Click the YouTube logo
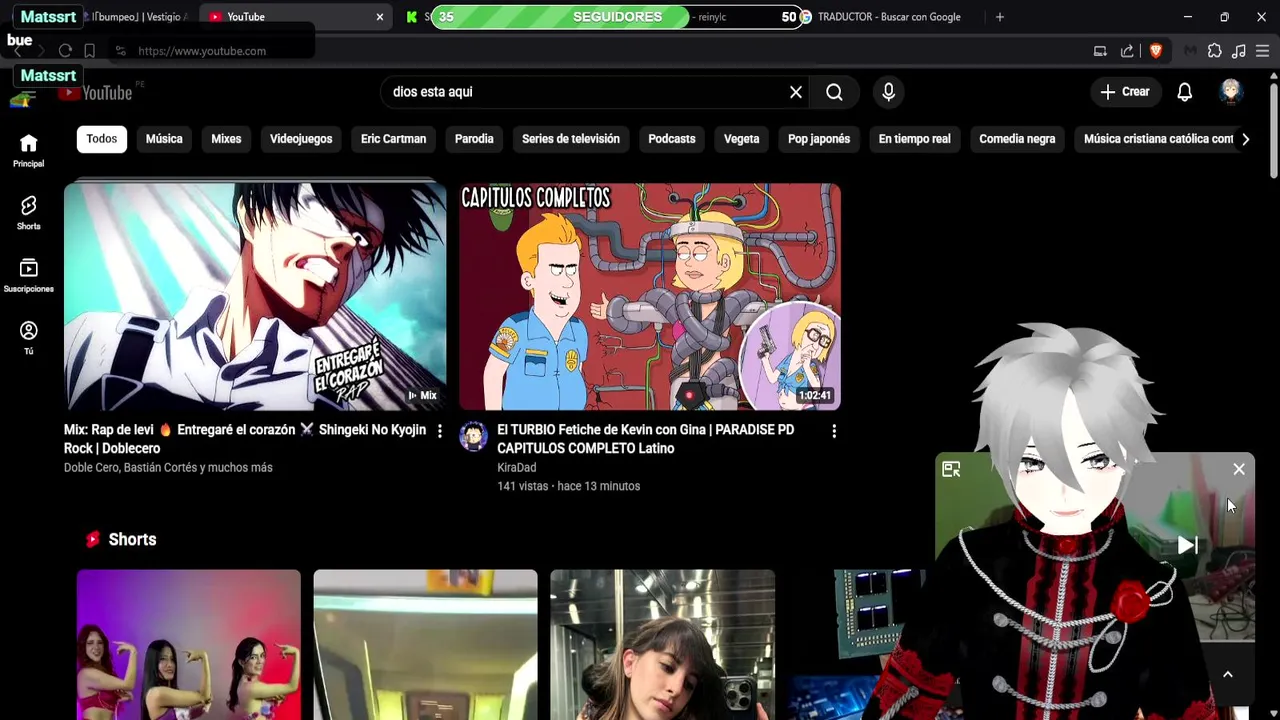The width and height of the screenshot is (1280, 720). pos(95,92)
